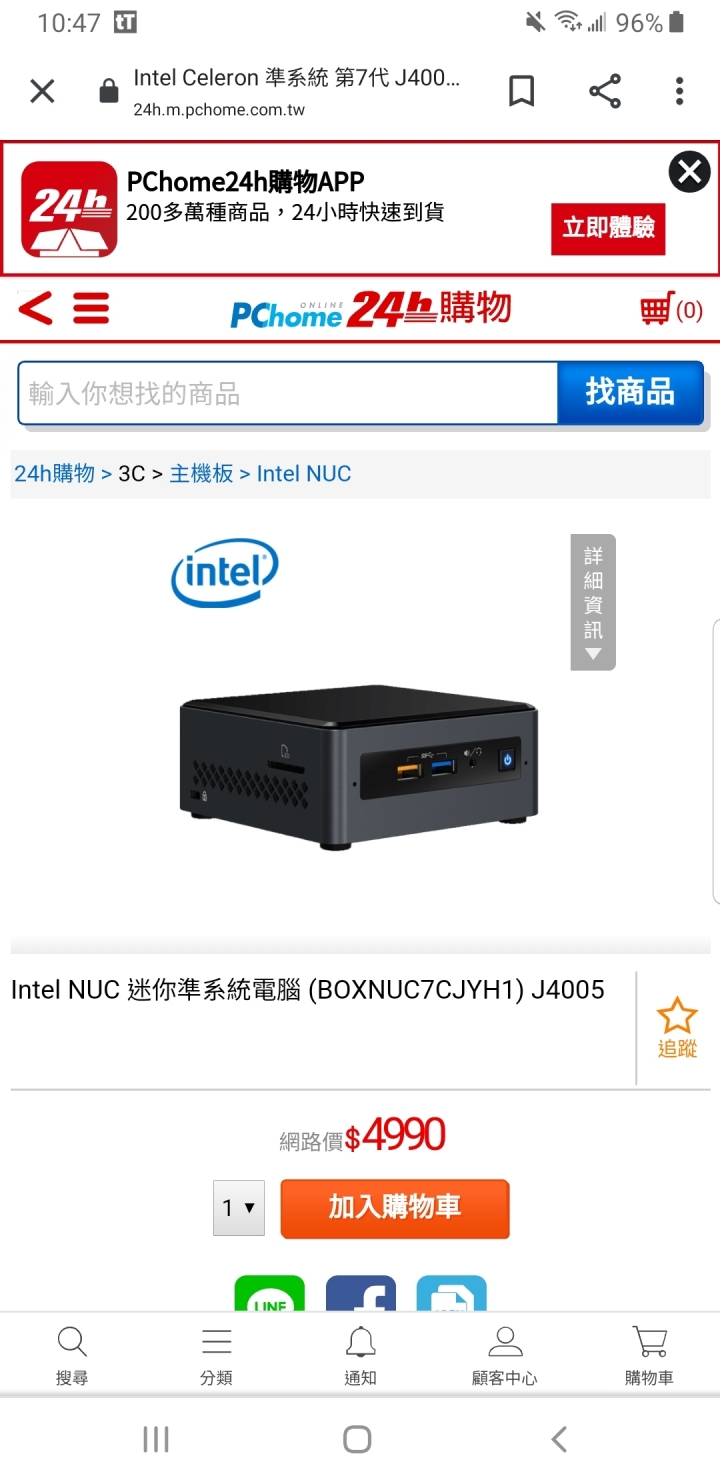
Task: Share product via Facebook icon
Action: (361, 1294)
